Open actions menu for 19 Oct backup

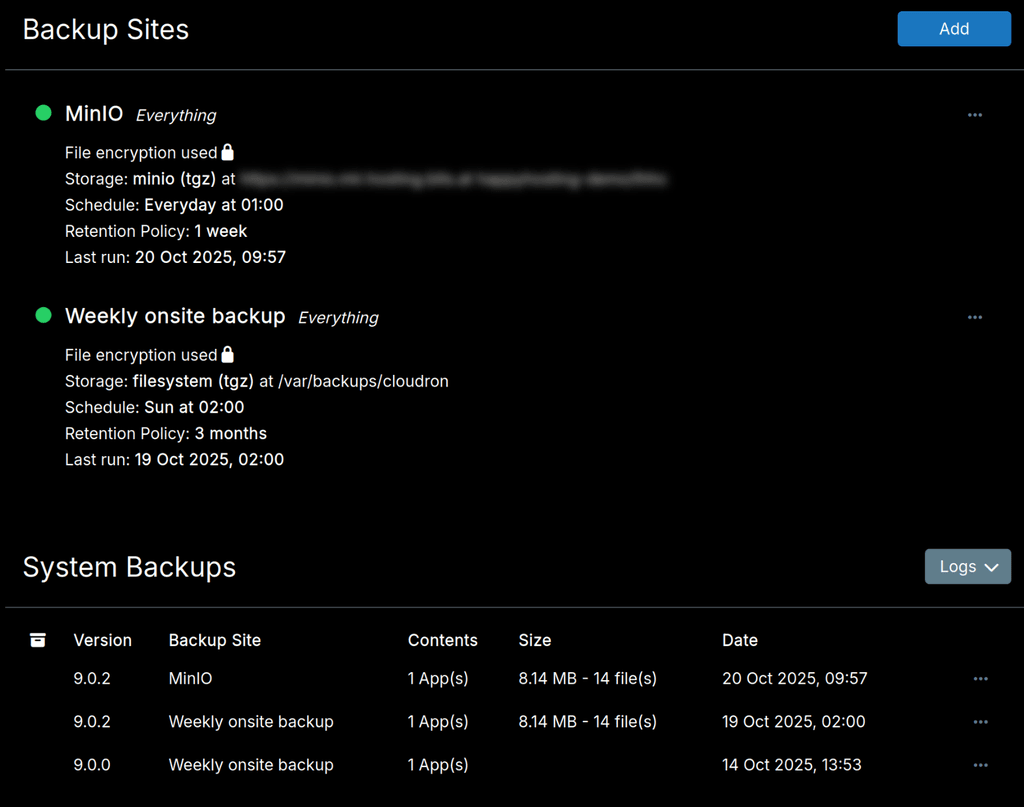980,722
